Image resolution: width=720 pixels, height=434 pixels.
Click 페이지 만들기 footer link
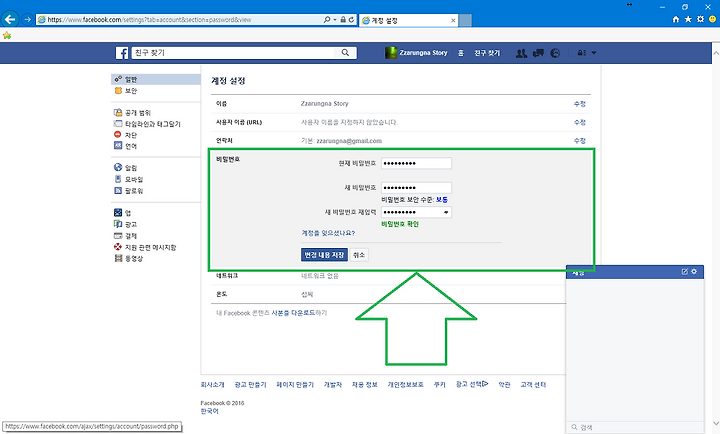(x=295, y=384)
